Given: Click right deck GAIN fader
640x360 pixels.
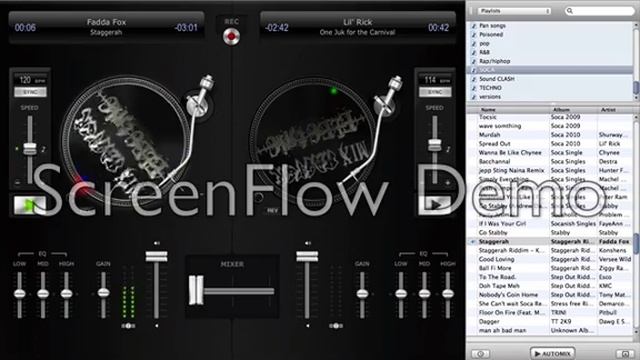Looking at the screenshot, I should [x=362, y=293].
